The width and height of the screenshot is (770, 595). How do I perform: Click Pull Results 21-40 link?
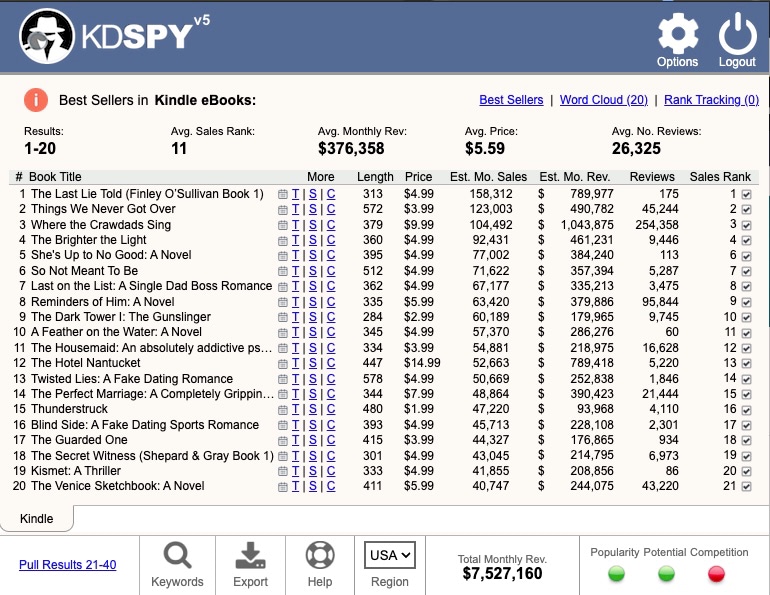point(68,565)
